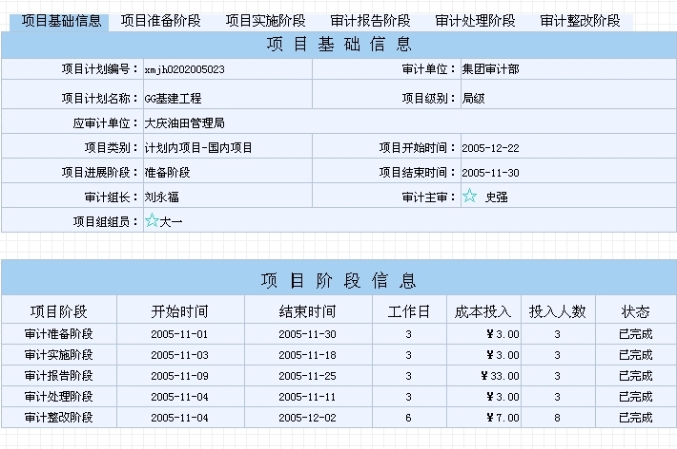Click the star icon beside 史强
Viewport: 677px width, 449px height.
(469, 196)
